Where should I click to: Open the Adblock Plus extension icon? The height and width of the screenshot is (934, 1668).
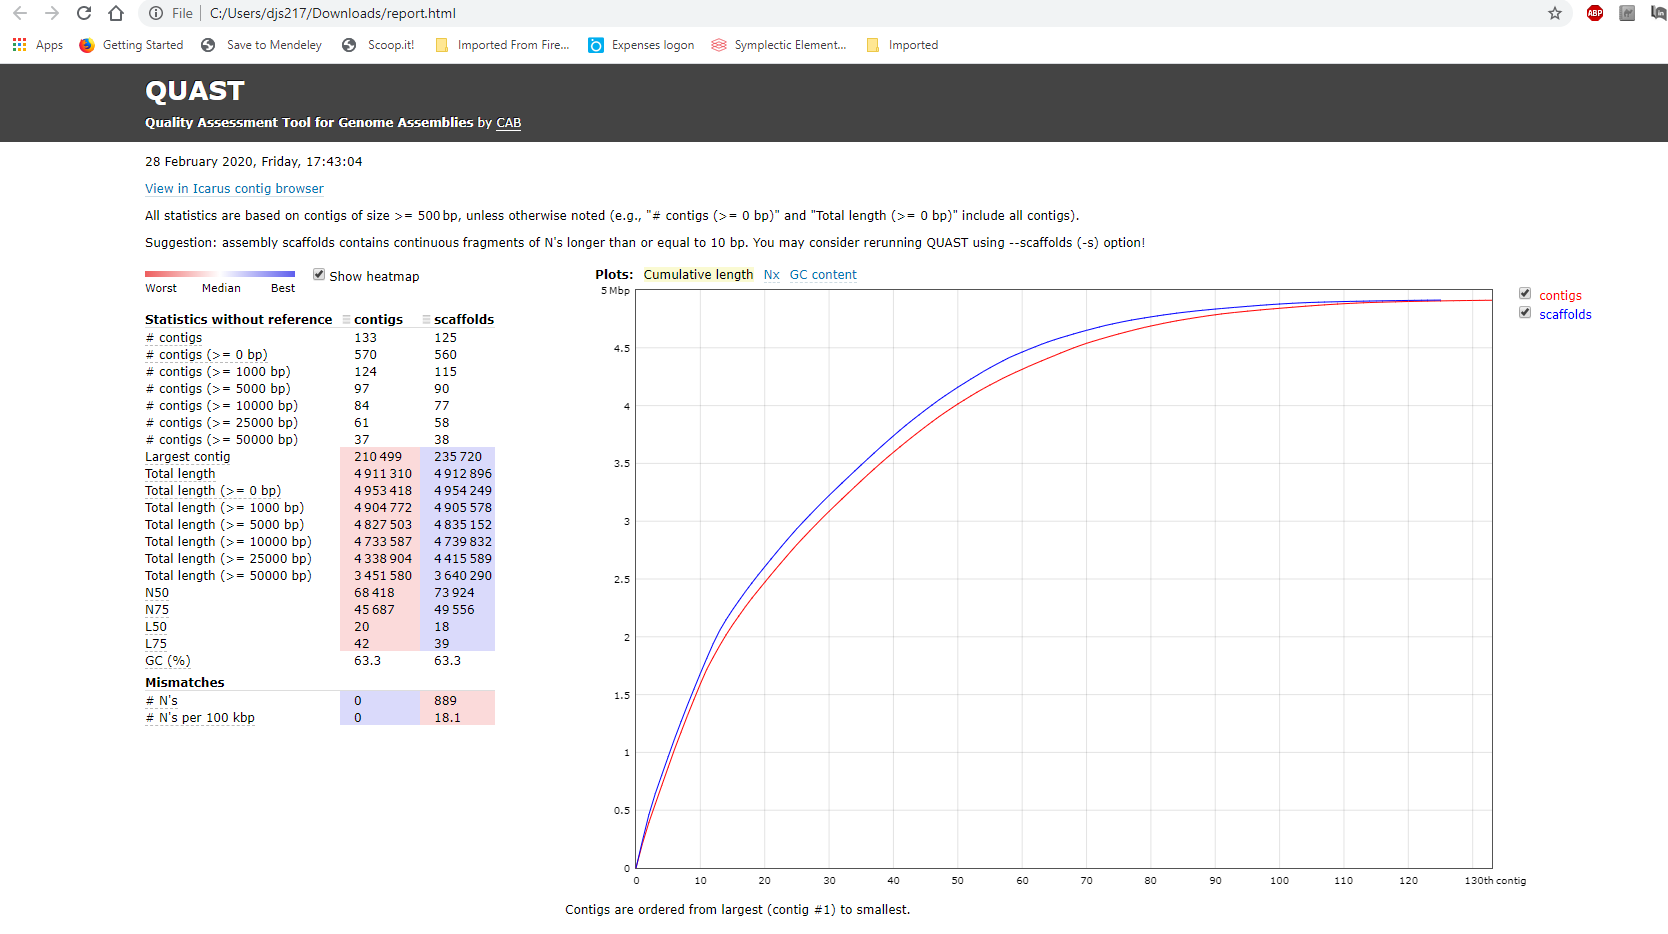(x=1595, y=13)
